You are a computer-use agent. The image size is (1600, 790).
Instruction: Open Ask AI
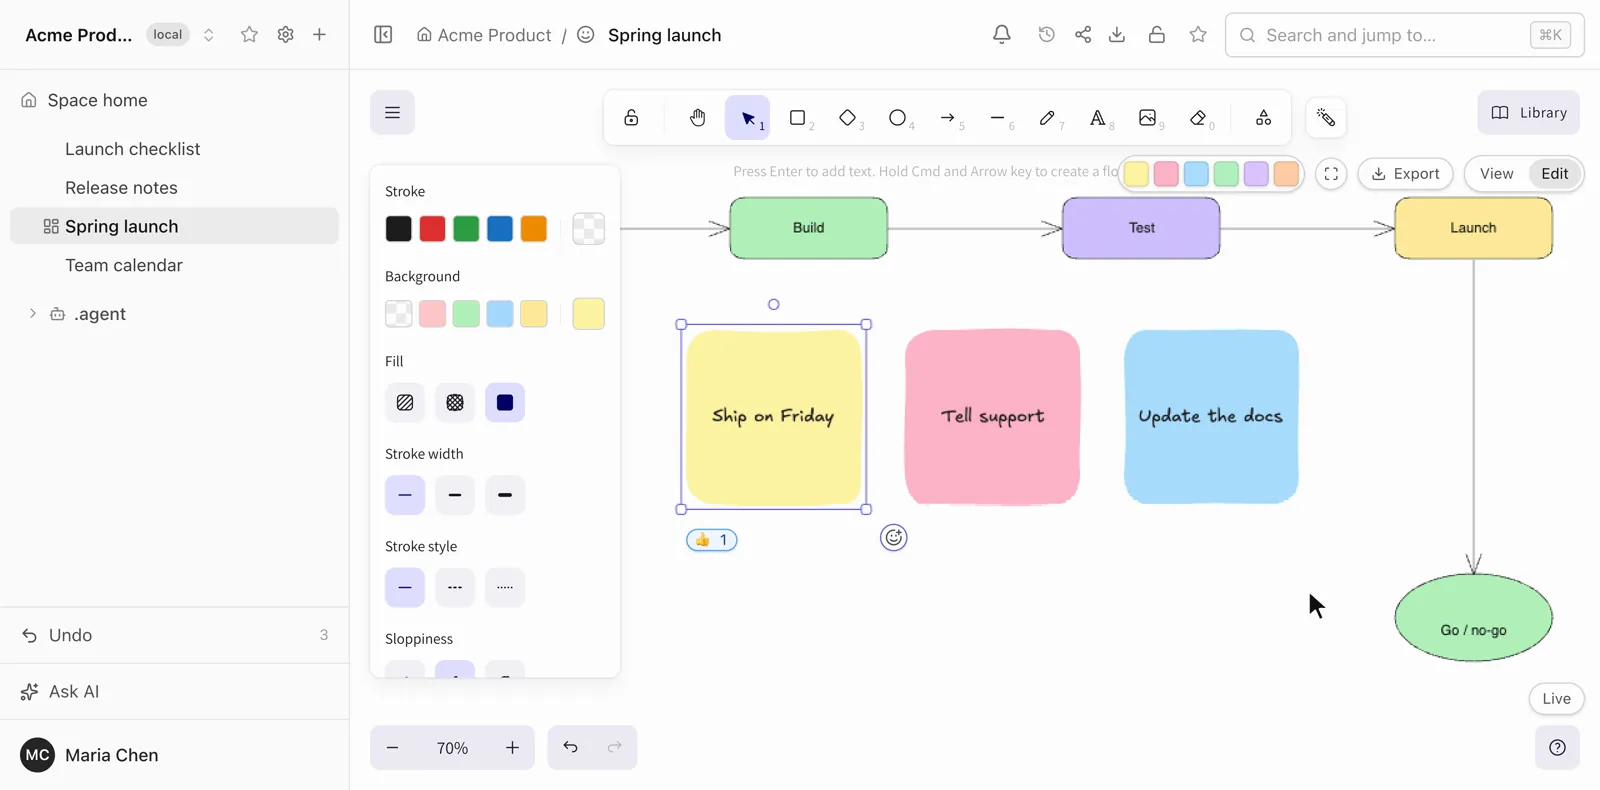pyautogui.click(x=174, y=692)
